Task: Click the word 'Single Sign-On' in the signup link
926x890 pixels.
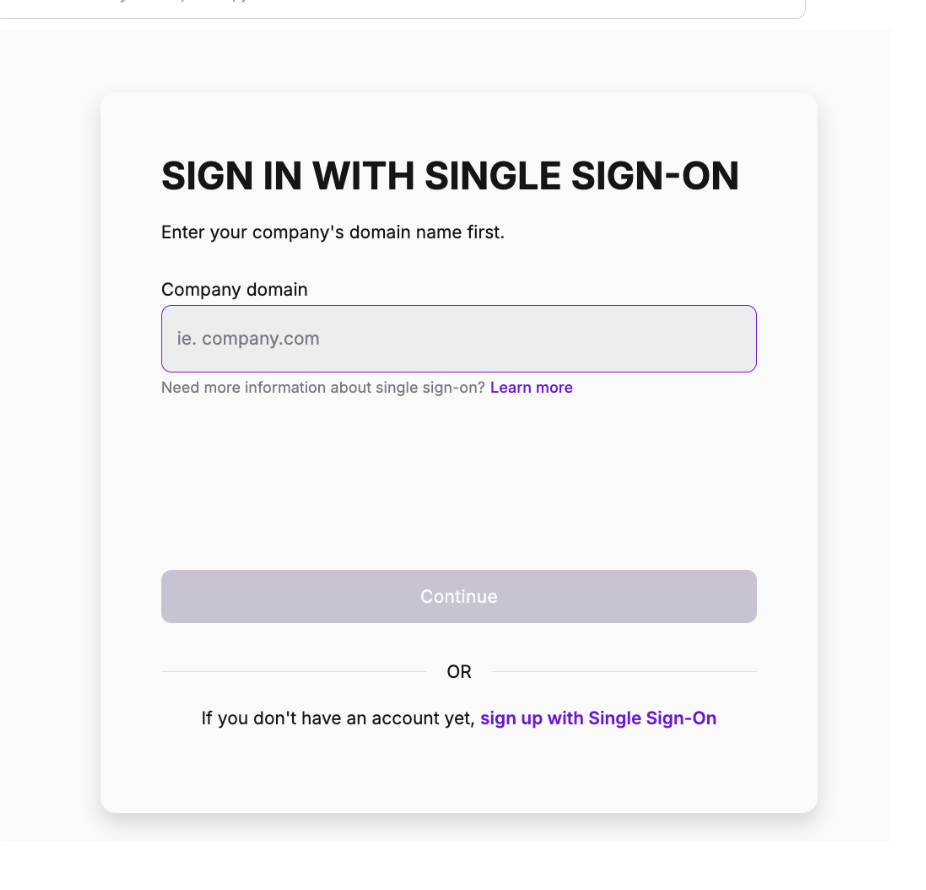Action: [x=652, y=718]
